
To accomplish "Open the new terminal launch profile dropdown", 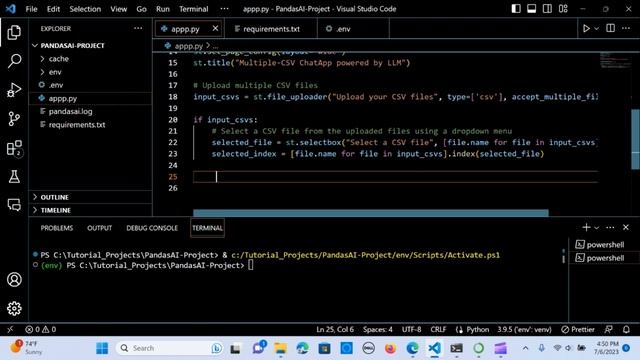I will point(596,227).
